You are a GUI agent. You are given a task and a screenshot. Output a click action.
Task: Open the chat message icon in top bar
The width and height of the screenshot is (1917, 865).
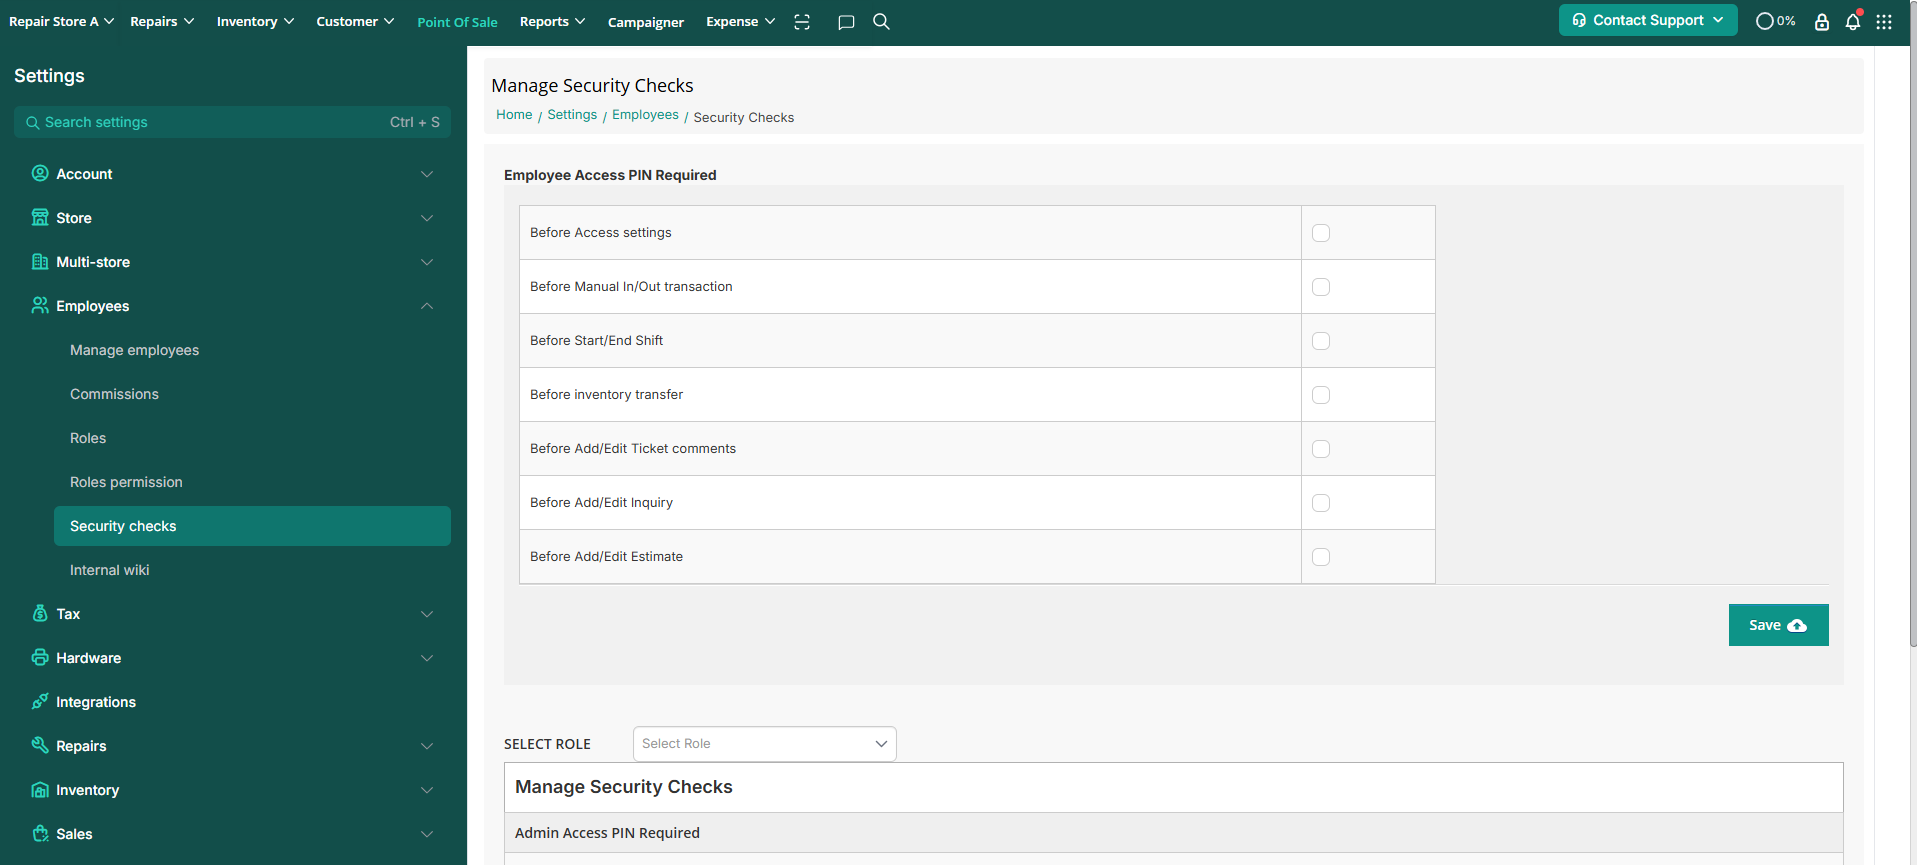tap(846, 22)
